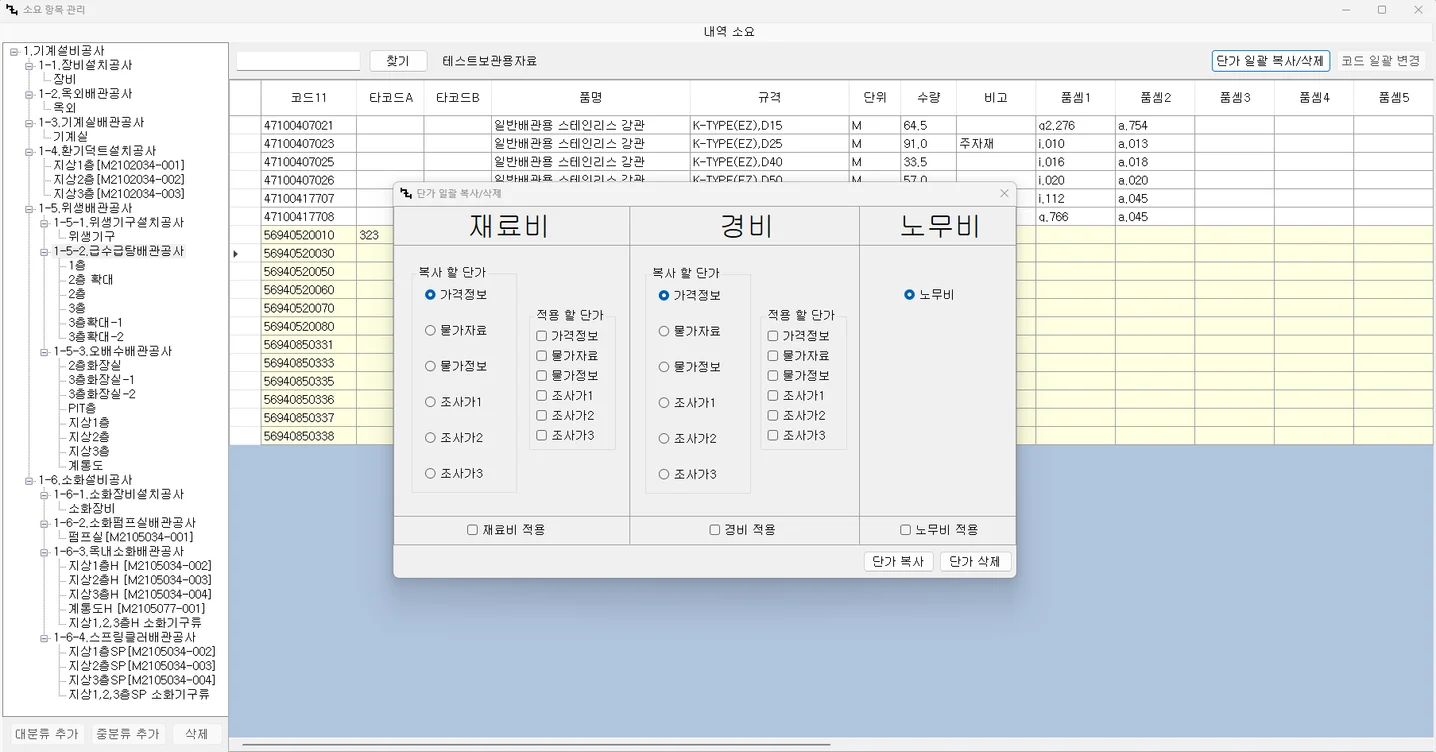Click the cell with code 56940850338
This screenshot has height=752, width=1436.
[309, 436]
